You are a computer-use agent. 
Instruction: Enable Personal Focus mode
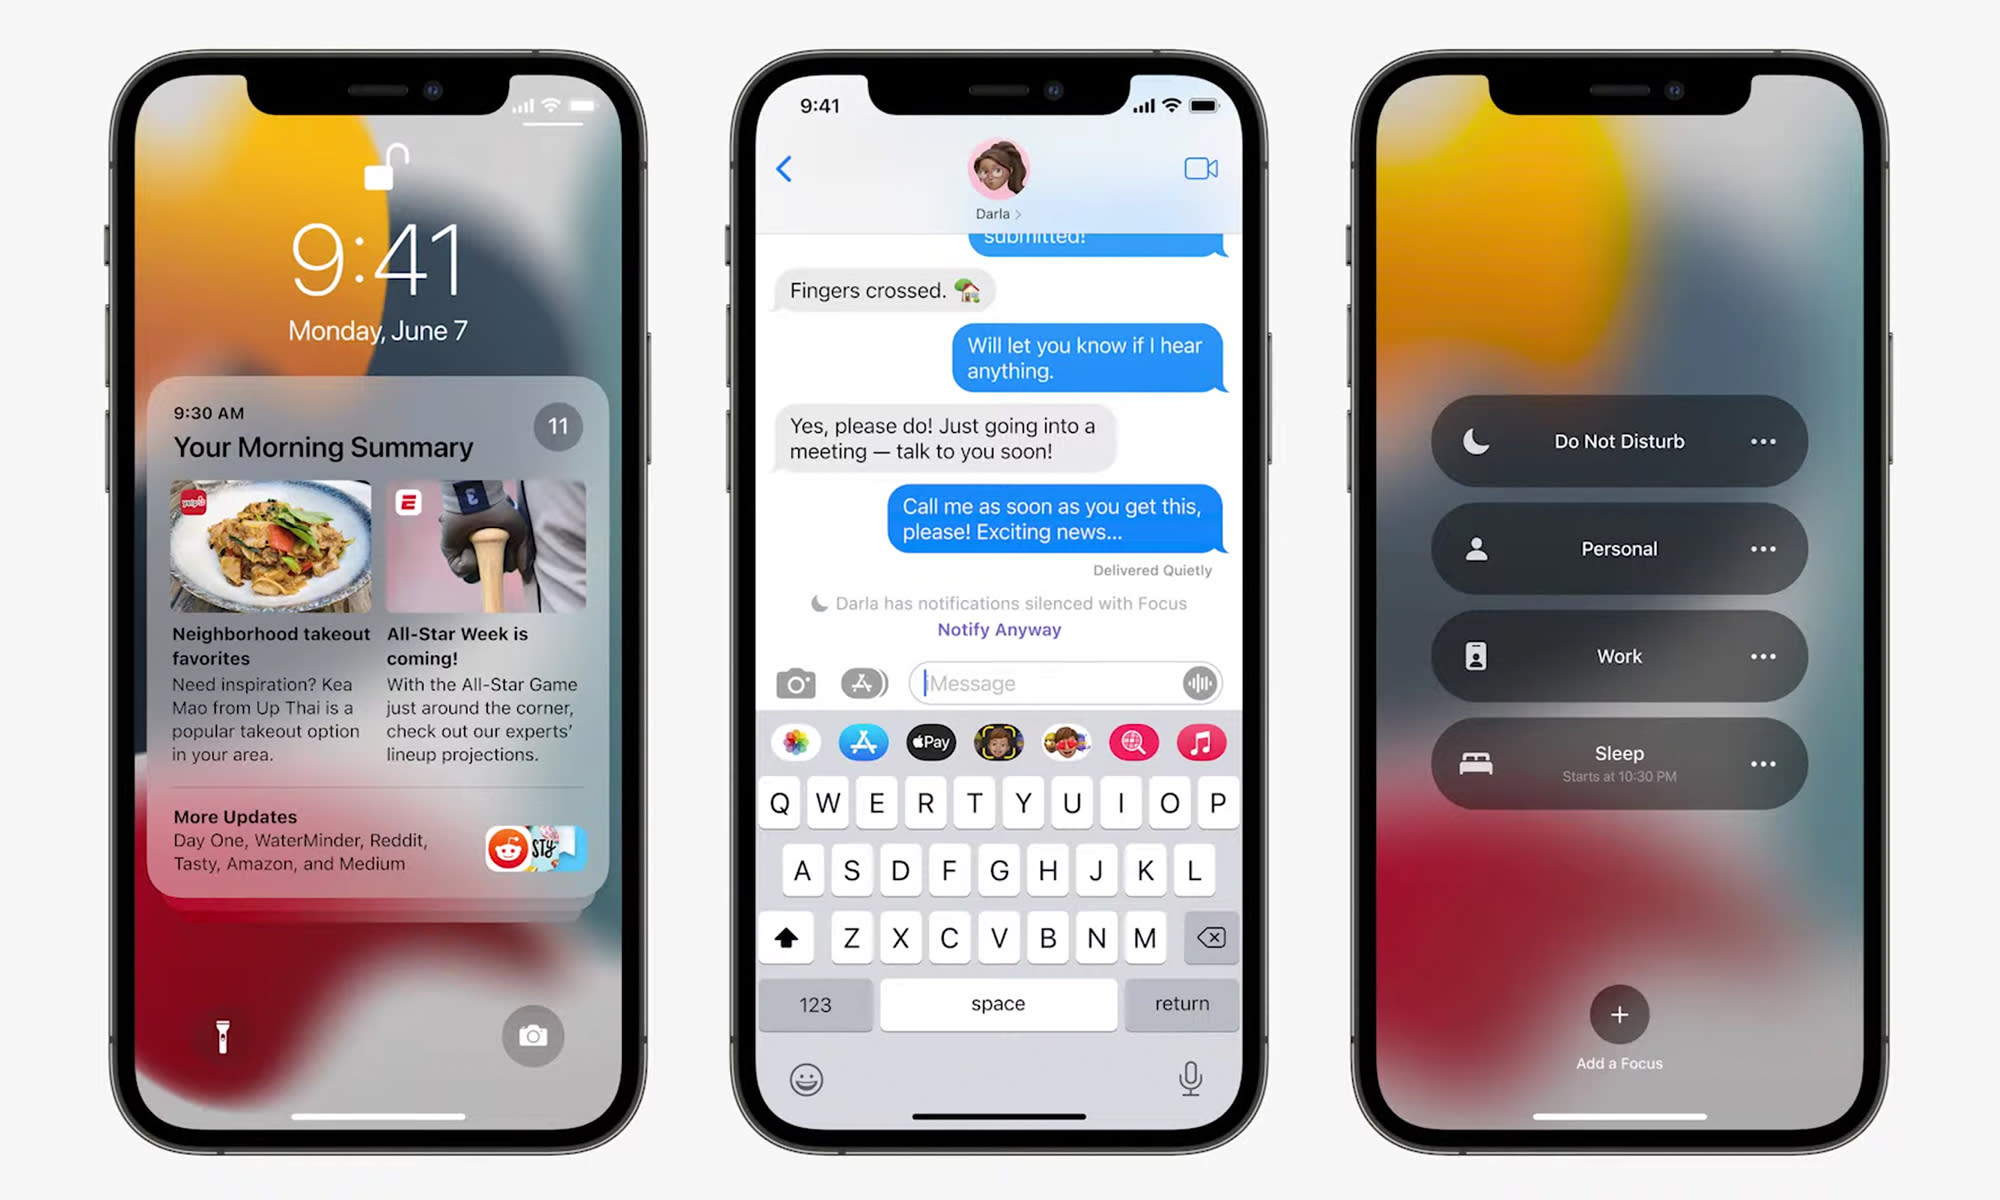point(1614,547)
